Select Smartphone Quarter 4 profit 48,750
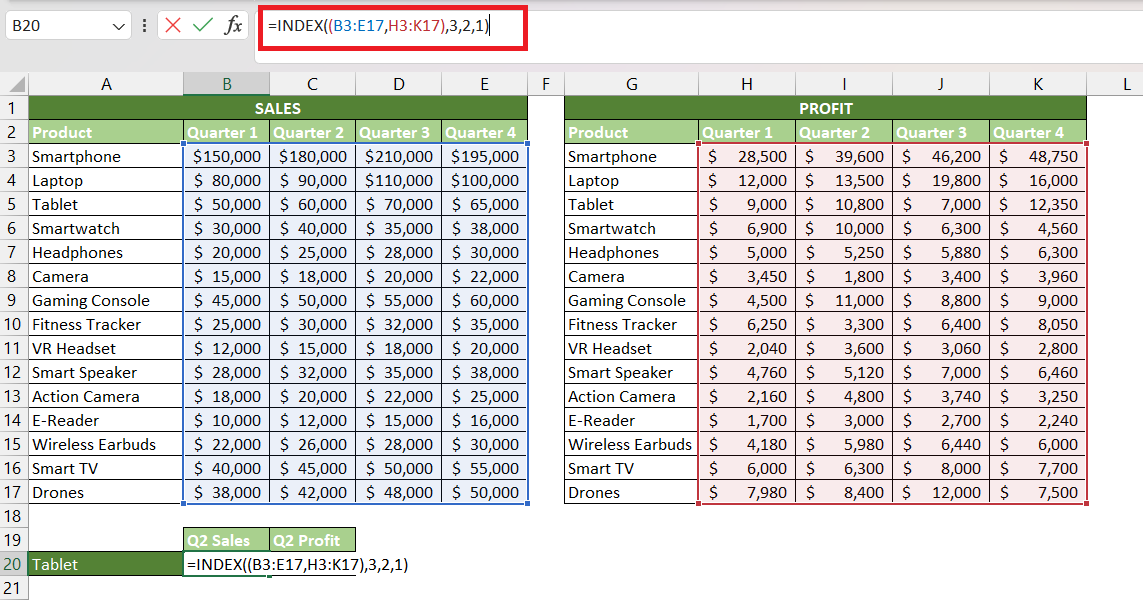This screenshot has height=600, width=1143. [1037, 156]
